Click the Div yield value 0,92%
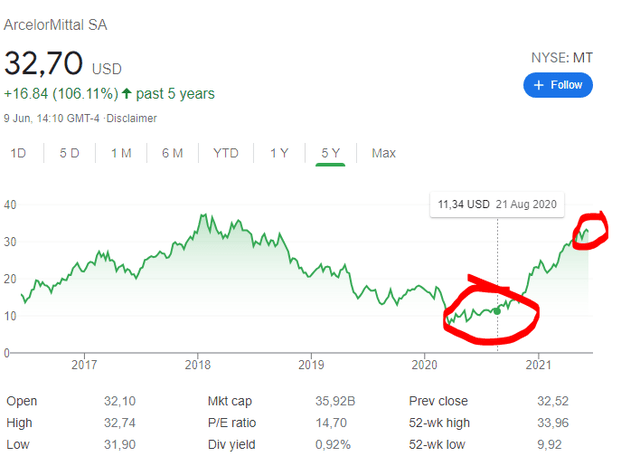640x466 pixels. click(333, 444)
